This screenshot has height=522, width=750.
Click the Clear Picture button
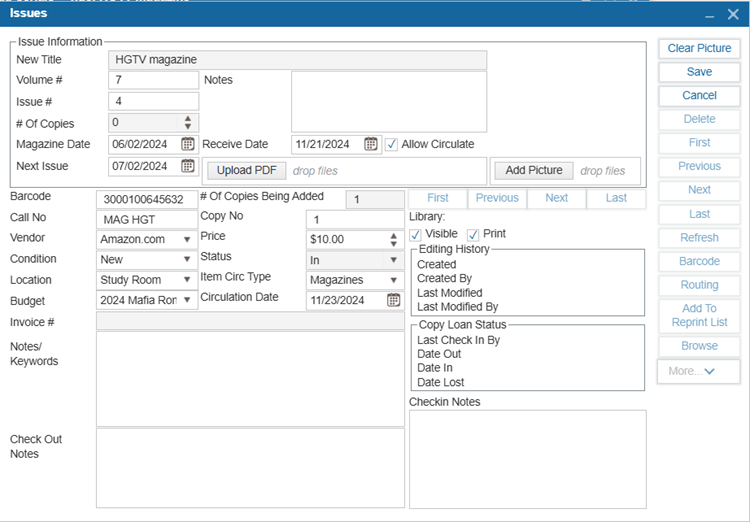tap(699, 48)
